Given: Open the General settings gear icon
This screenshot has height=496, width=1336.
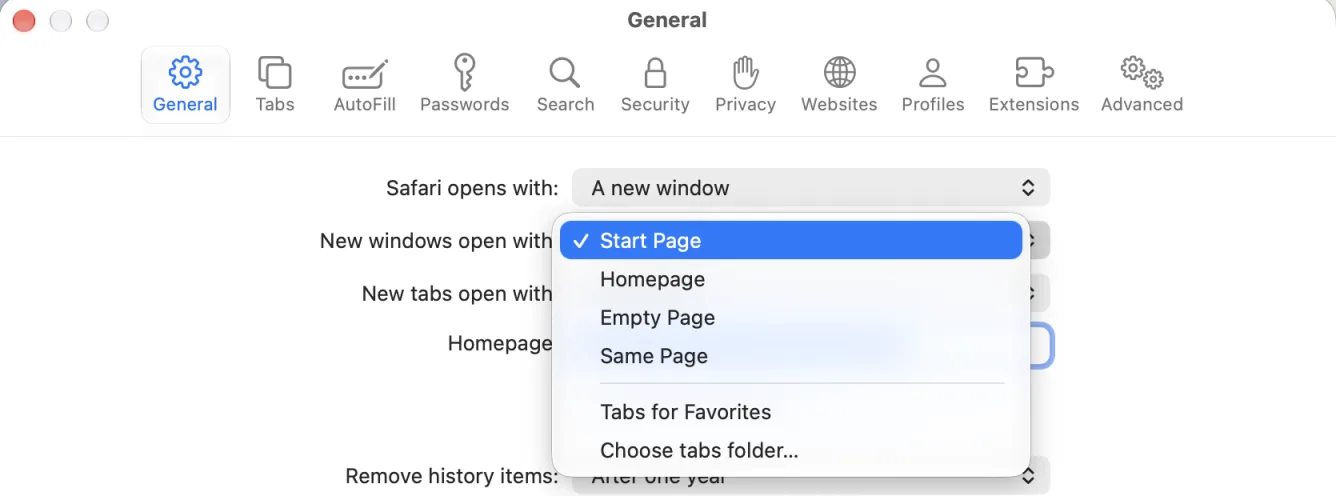Looking at the screenshot, I should (x=185, y=85).
